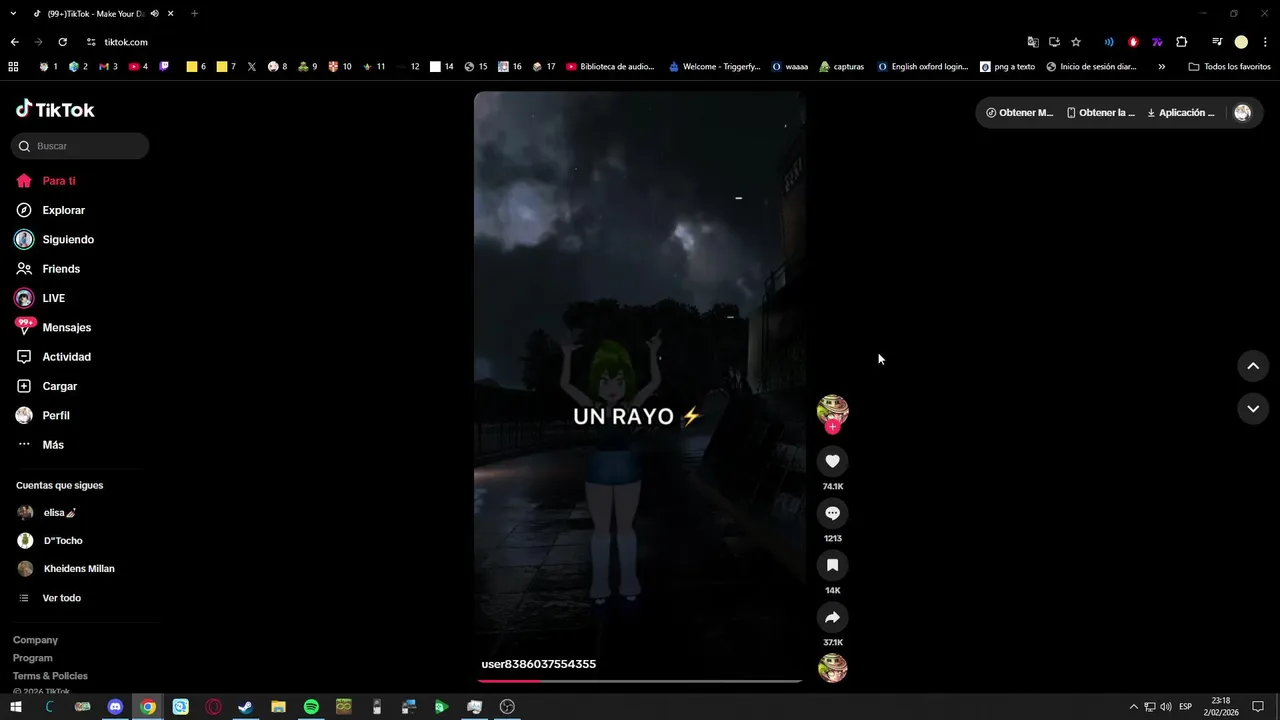This screenshot has width=1280, height=720.
Task: Click username user8386037554355 on video
Action: pyautogui.click(x=538, y=664)
